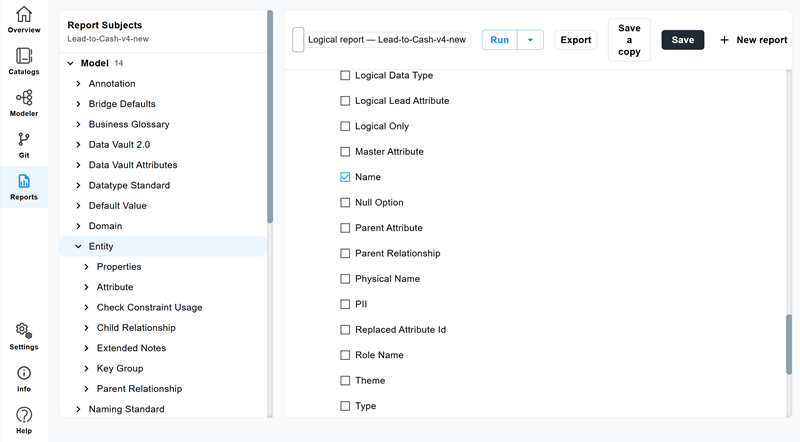Uncheck the Name checkbox

(x=345, y=177)
